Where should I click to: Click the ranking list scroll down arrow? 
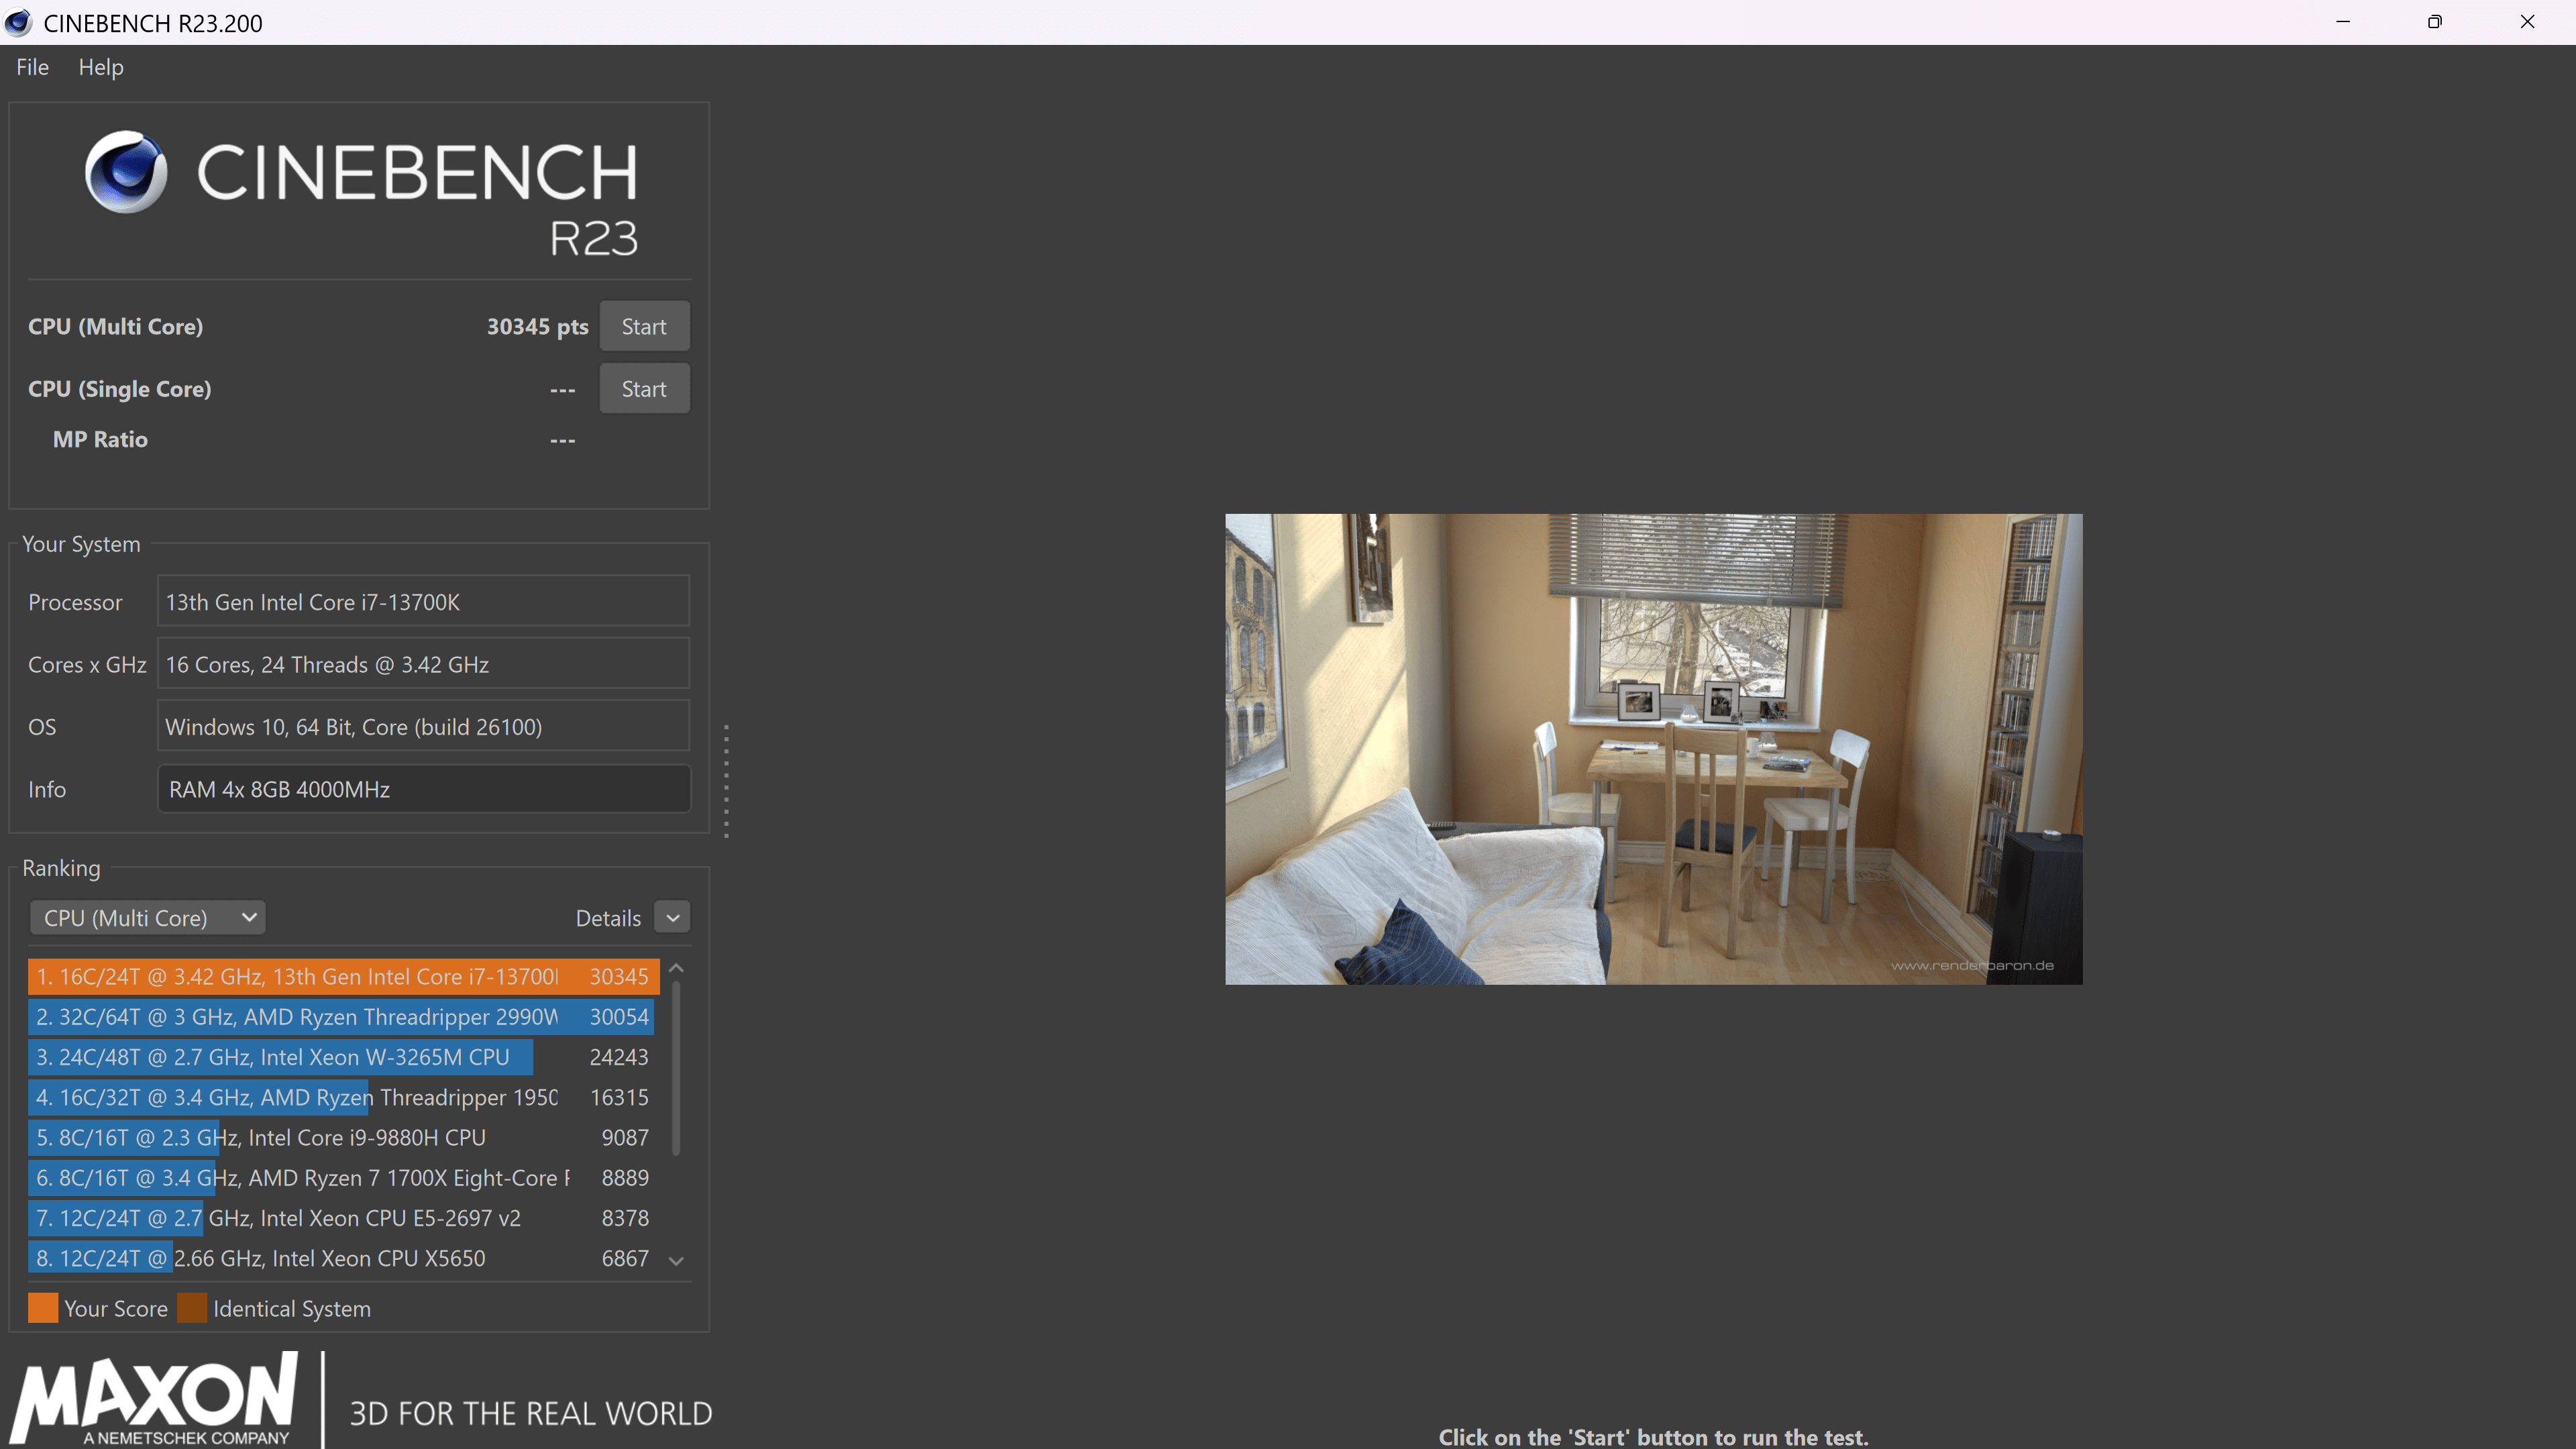[x=676, y=1261]
